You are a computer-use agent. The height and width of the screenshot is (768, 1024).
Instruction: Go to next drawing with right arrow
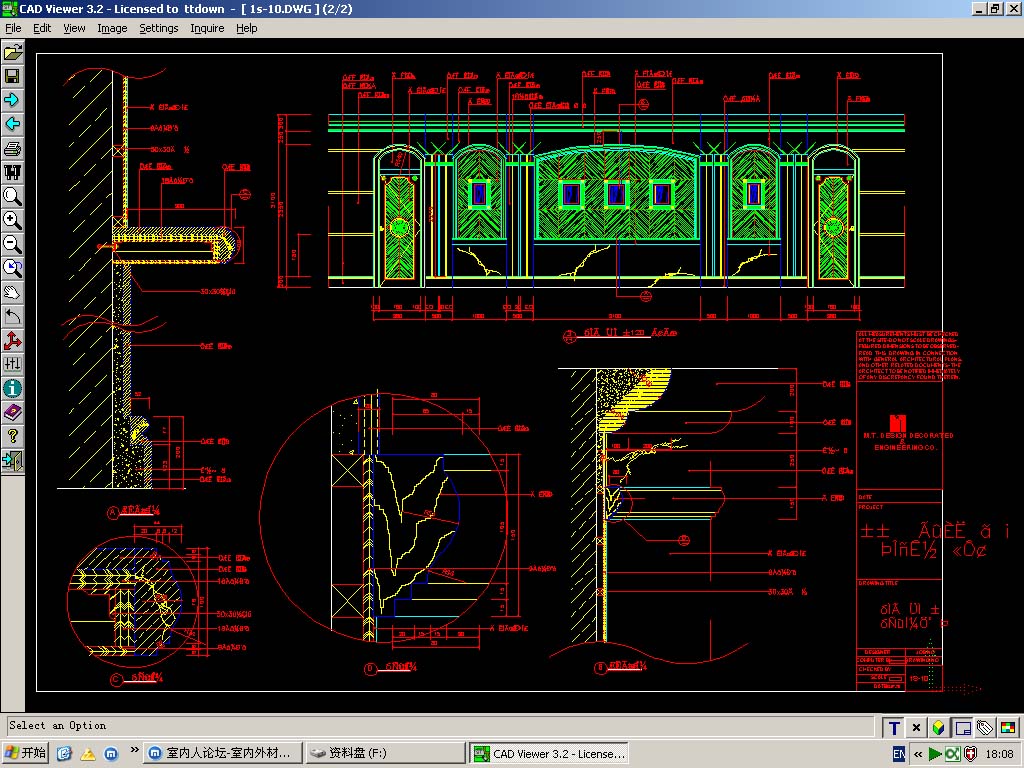[x=13, y=100]
